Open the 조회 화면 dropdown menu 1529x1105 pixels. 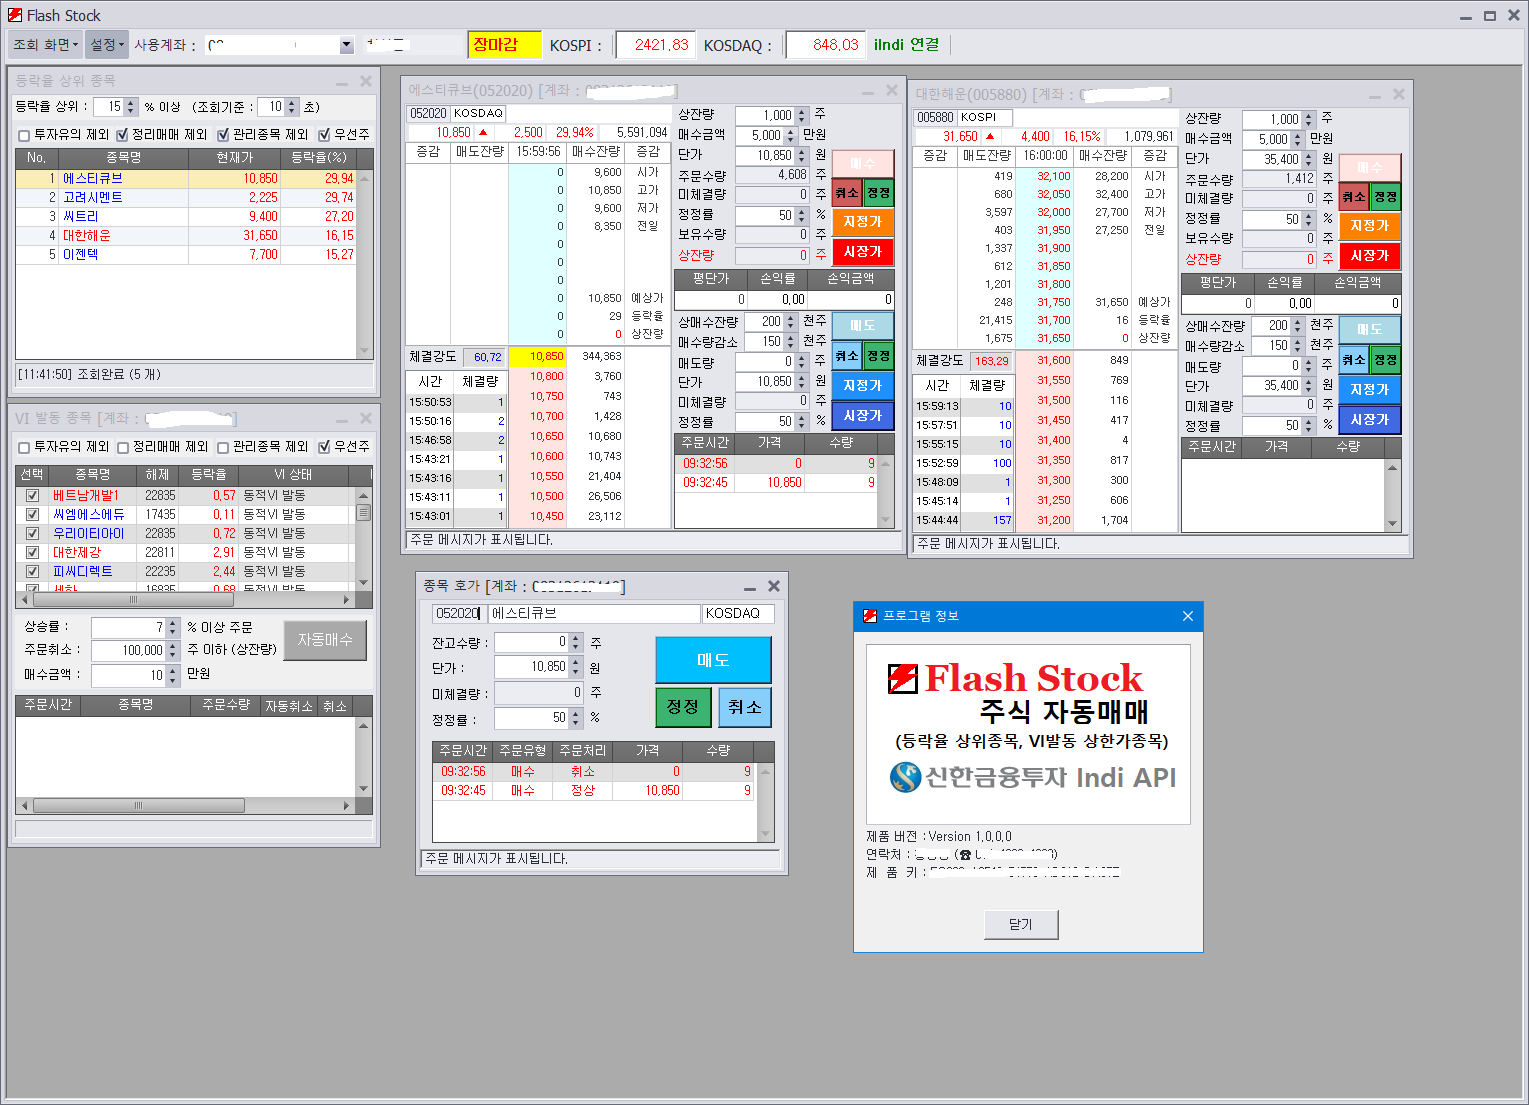[45, 45]
